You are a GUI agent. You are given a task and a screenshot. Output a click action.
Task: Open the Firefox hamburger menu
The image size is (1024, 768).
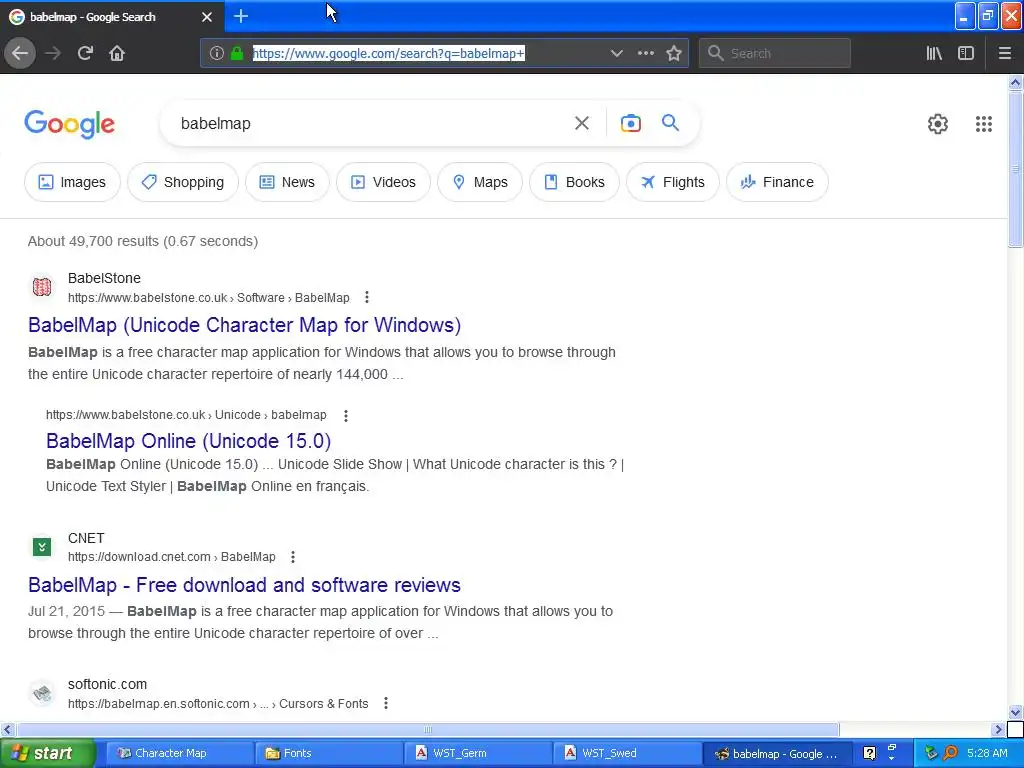pyautogui.click(x=1004, y=53)
